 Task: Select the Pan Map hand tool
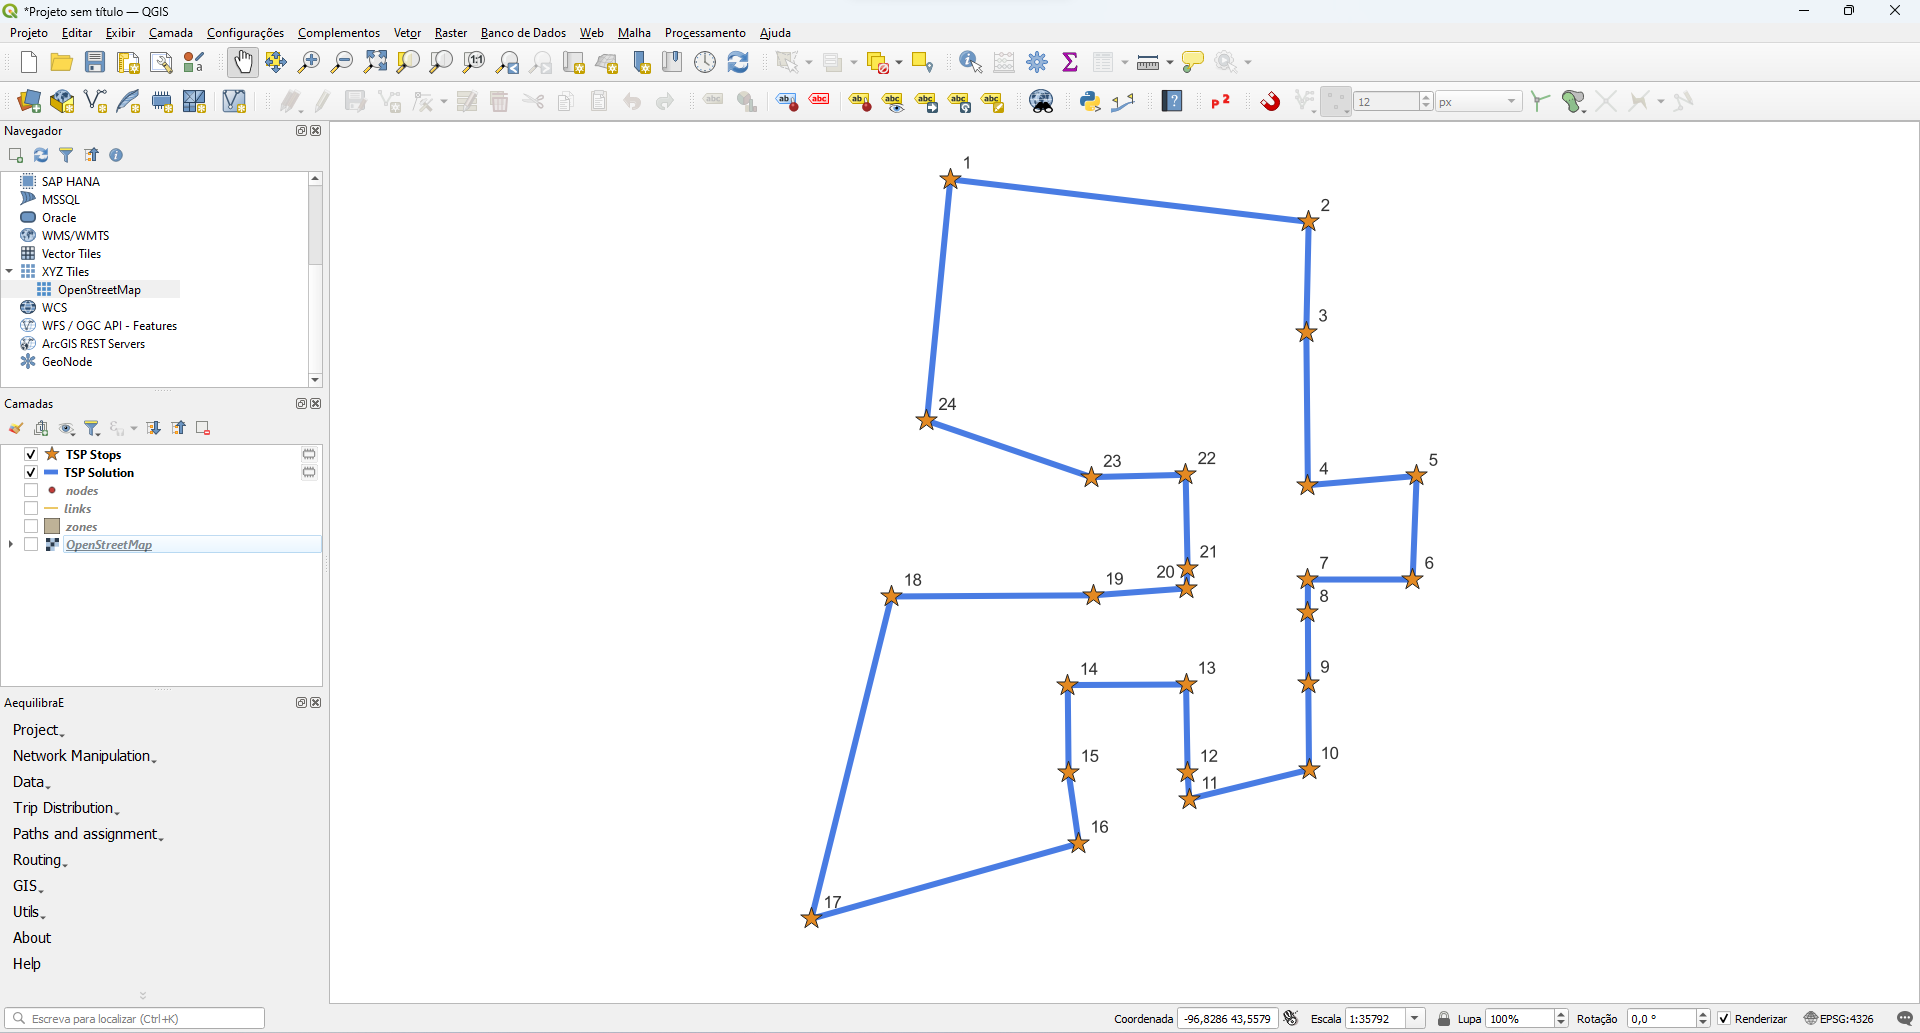[x=243, y=61]
